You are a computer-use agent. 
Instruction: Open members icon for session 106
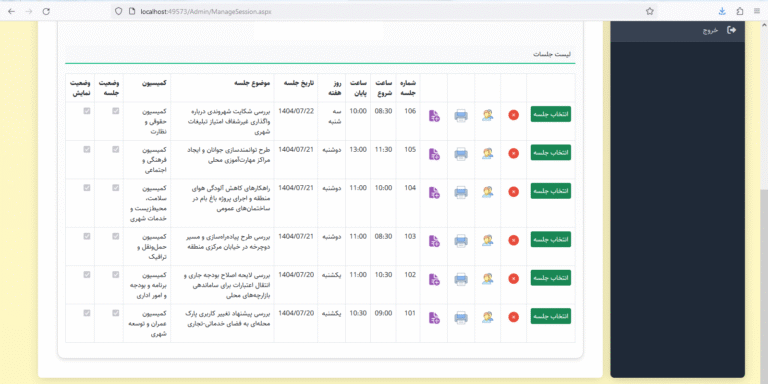click(487, 115)
